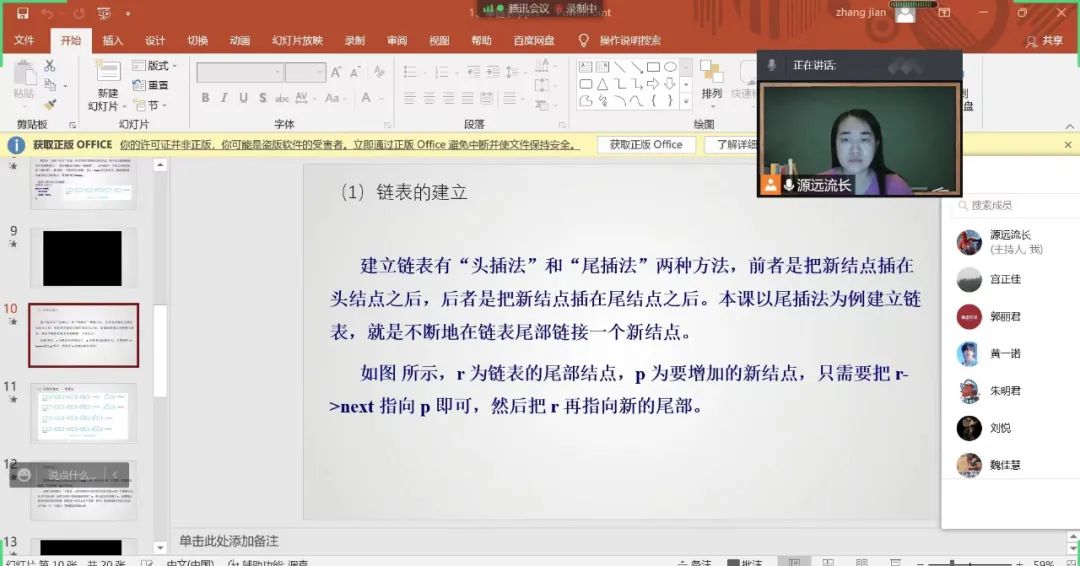The image size is (1080, 566).
Task: Click the Cut scissors icon
Action: 50,66
